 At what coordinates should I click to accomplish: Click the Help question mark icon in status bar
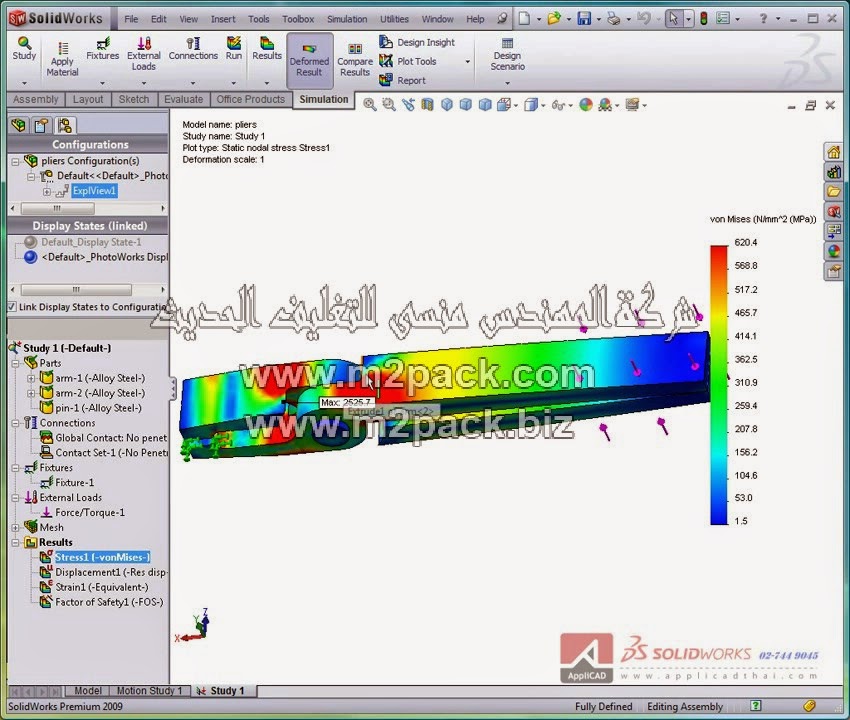756,706
